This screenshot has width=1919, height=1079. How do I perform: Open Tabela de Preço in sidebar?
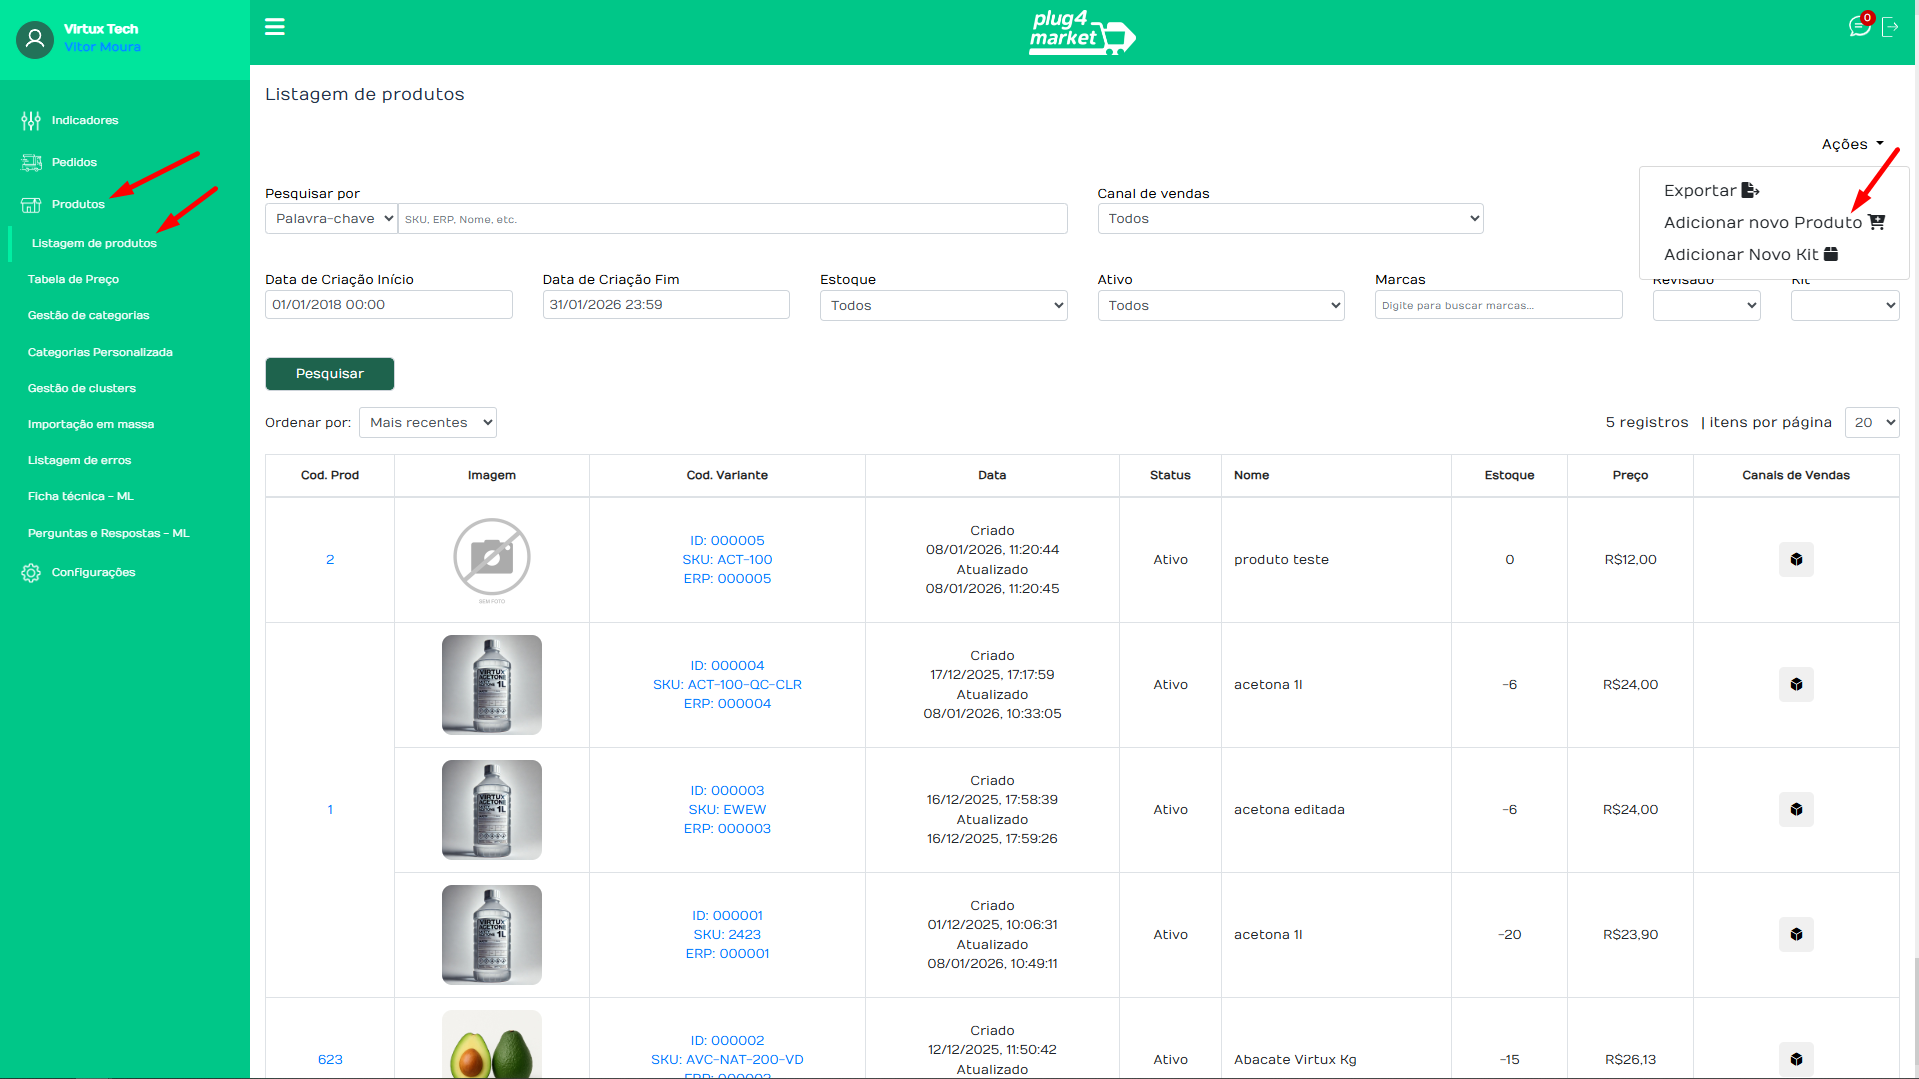[x=73, y=280]
